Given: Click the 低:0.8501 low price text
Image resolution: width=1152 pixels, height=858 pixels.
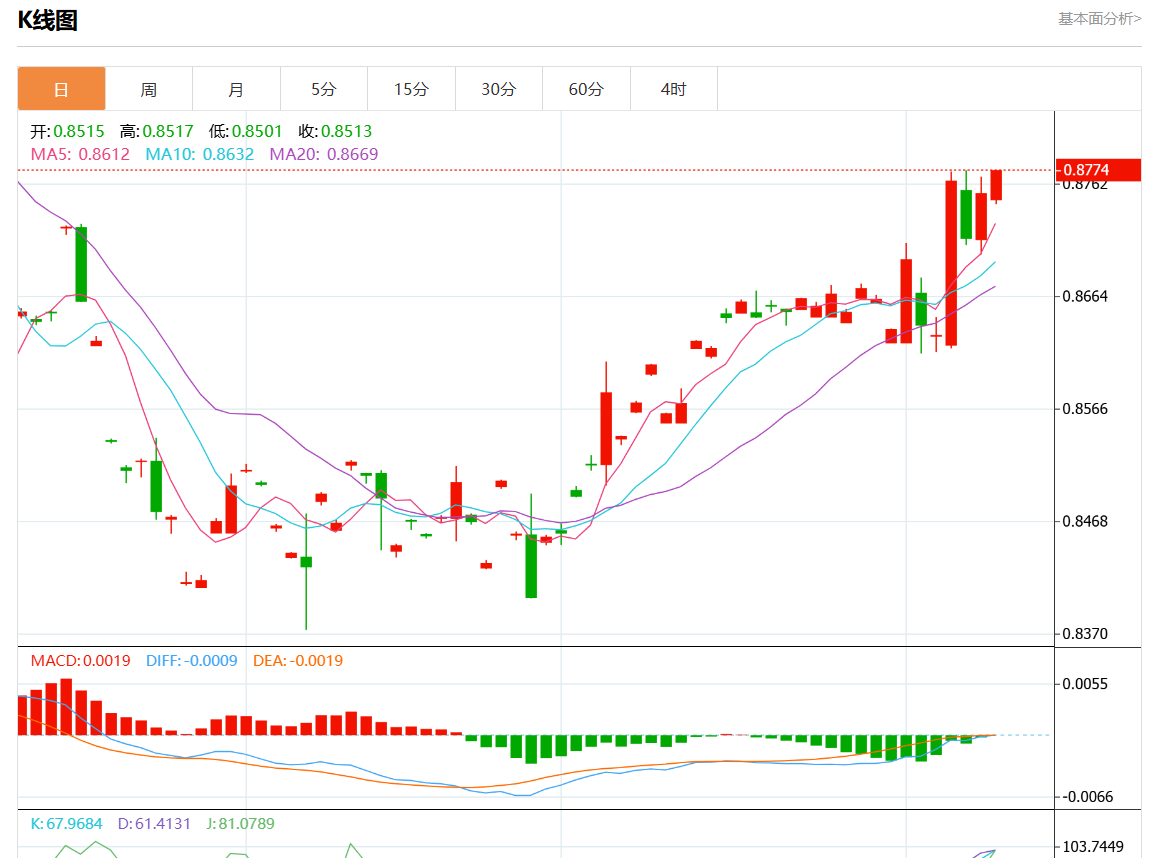Looking at the screenshot, I should (x=245, y=131).
